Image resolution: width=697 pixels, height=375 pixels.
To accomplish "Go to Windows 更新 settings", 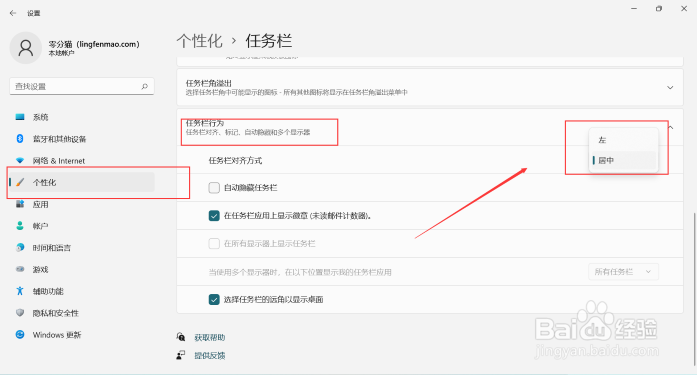I will tap(82, 335).
